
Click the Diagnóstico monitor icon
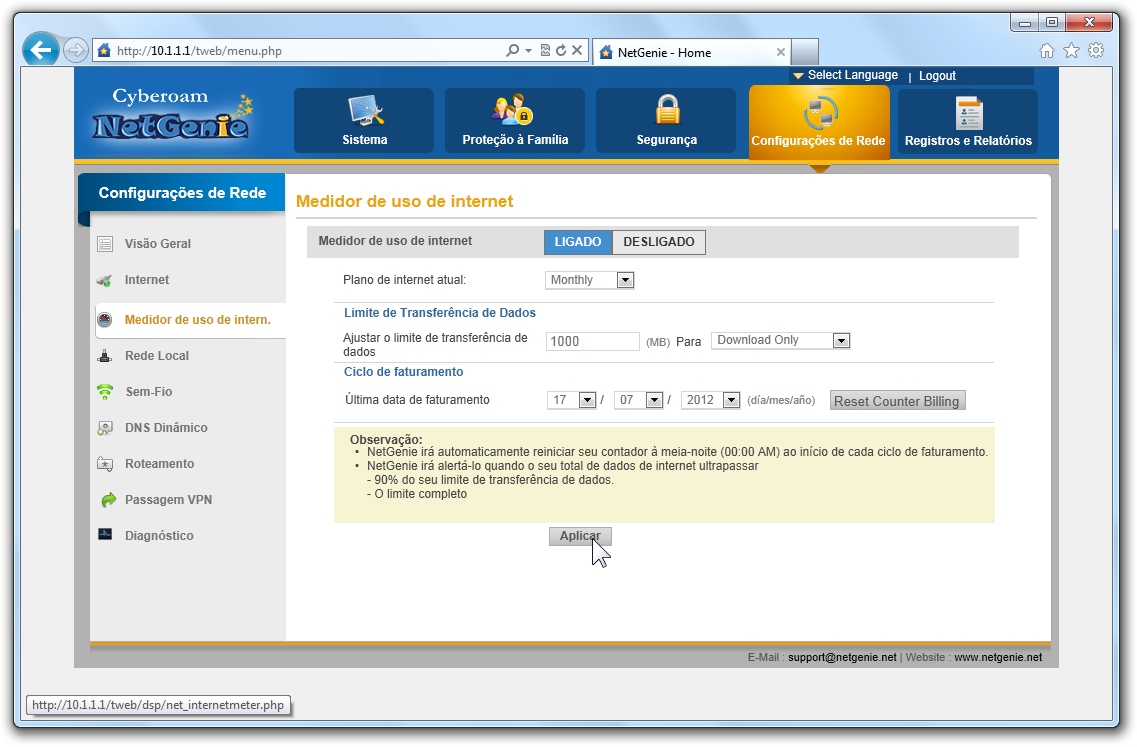pyautogui.click(x=105, y=535)
